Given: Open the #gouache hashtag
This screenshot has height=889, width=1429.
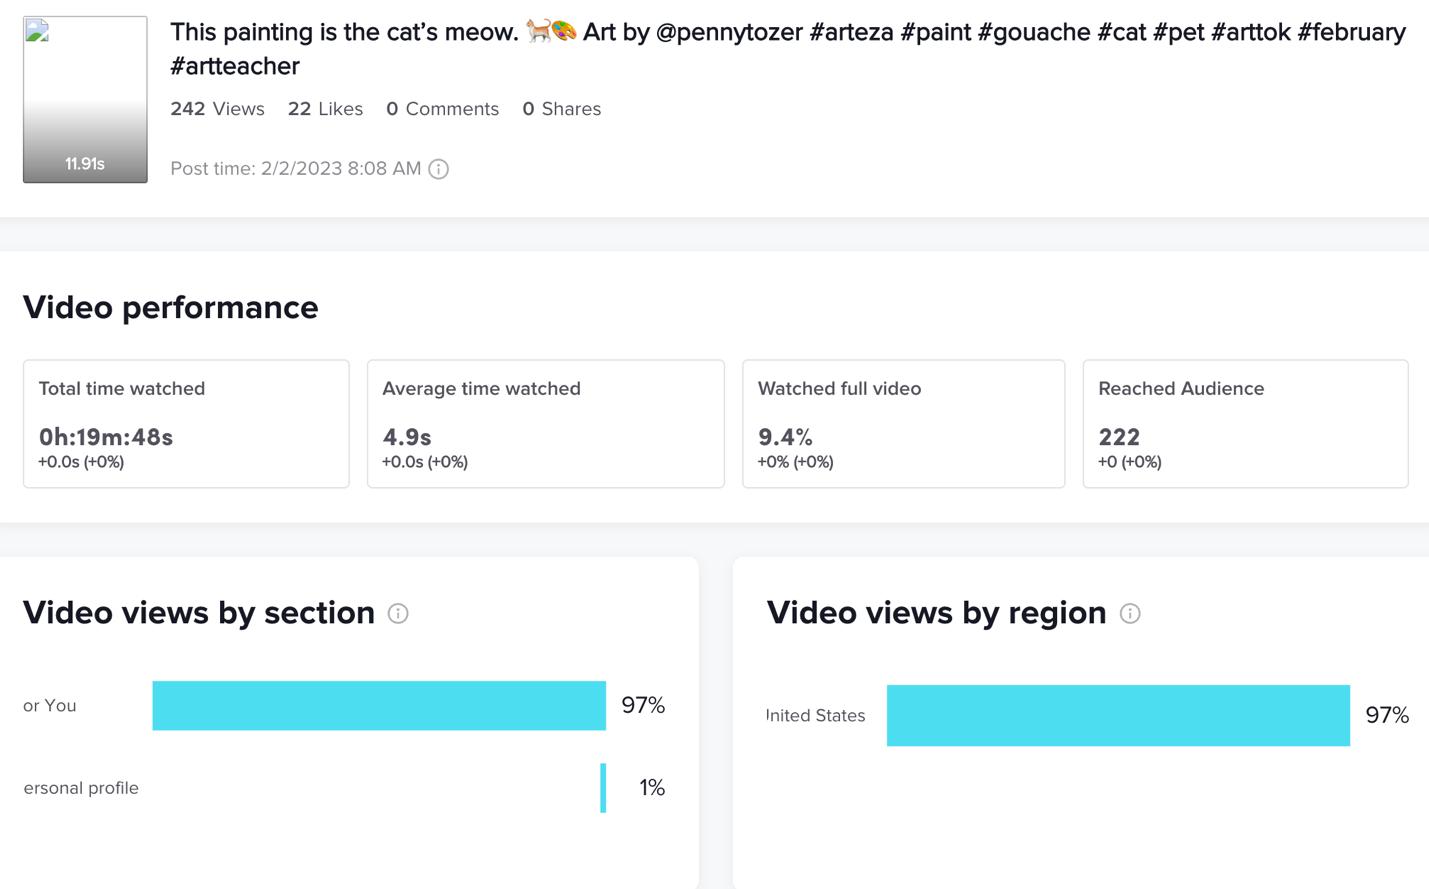Looking at the screenshot, I should click(1034, 32).
